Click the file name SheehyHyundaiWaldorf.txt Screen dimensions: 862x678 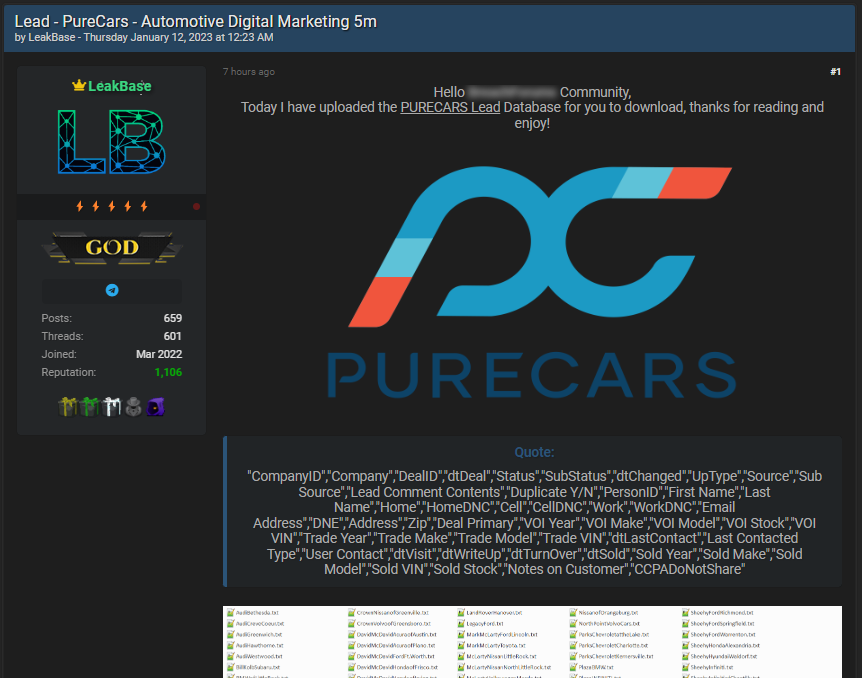point(723,656)
